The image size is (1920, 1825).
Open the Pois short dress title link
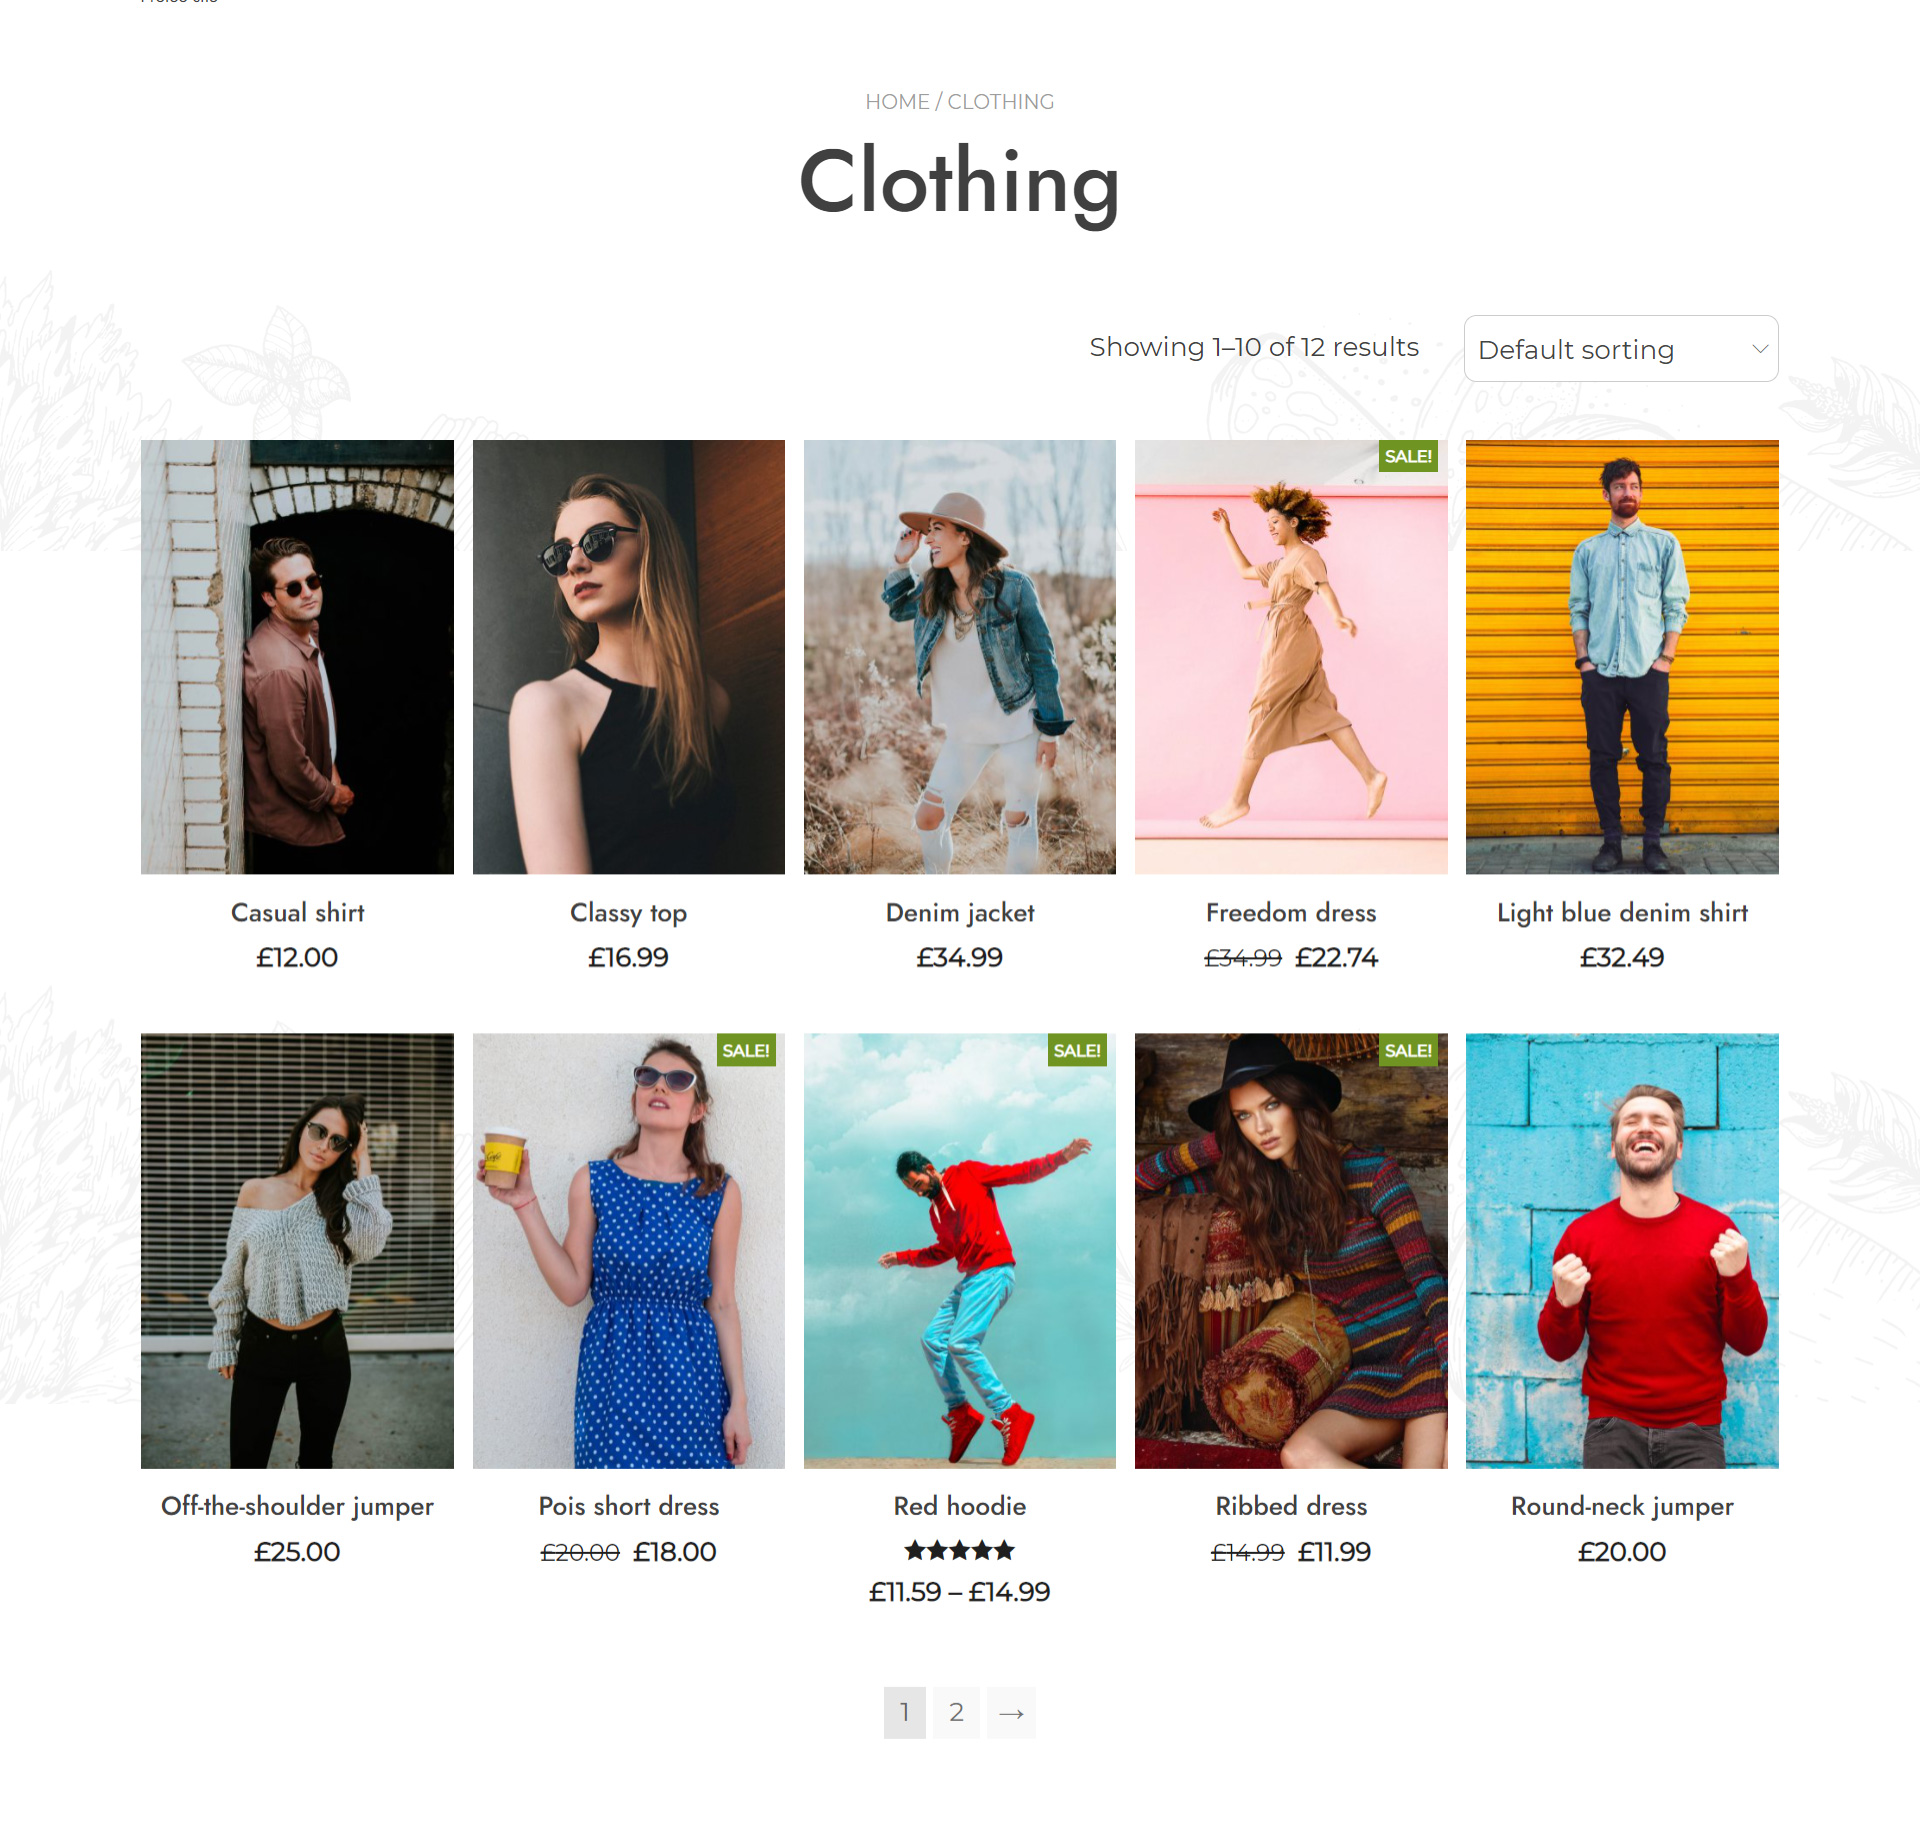coord(629,1507)
